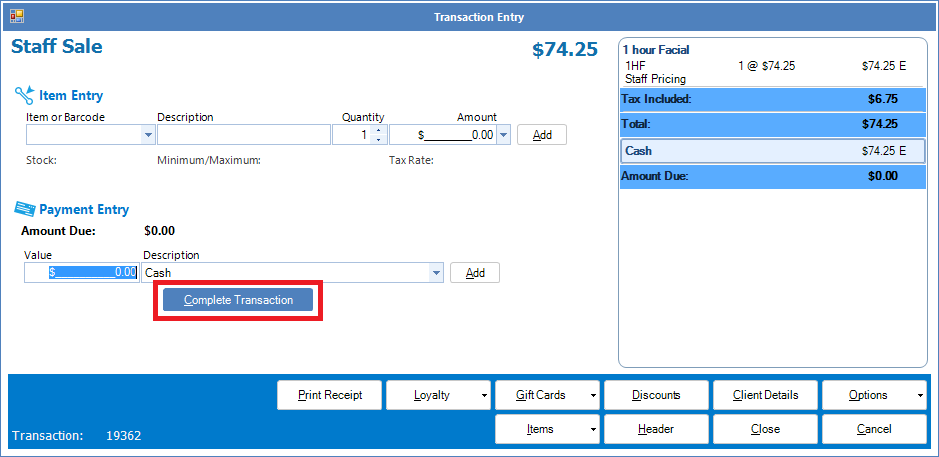
Task: Click the Item Entry section icon
Action: (x=24, y=96)
